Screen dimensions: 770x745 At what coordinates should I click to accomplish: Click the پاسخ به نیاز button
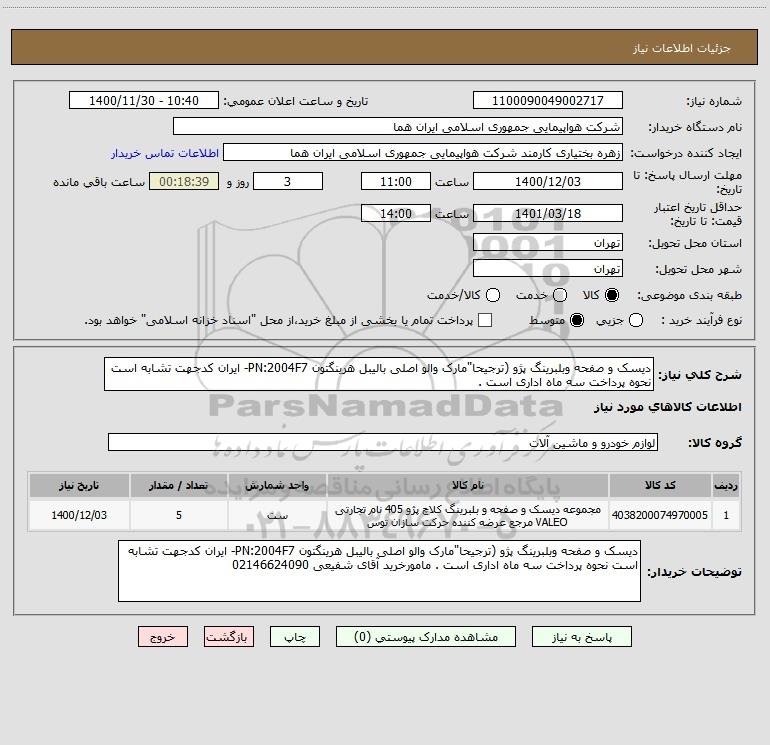581,637
